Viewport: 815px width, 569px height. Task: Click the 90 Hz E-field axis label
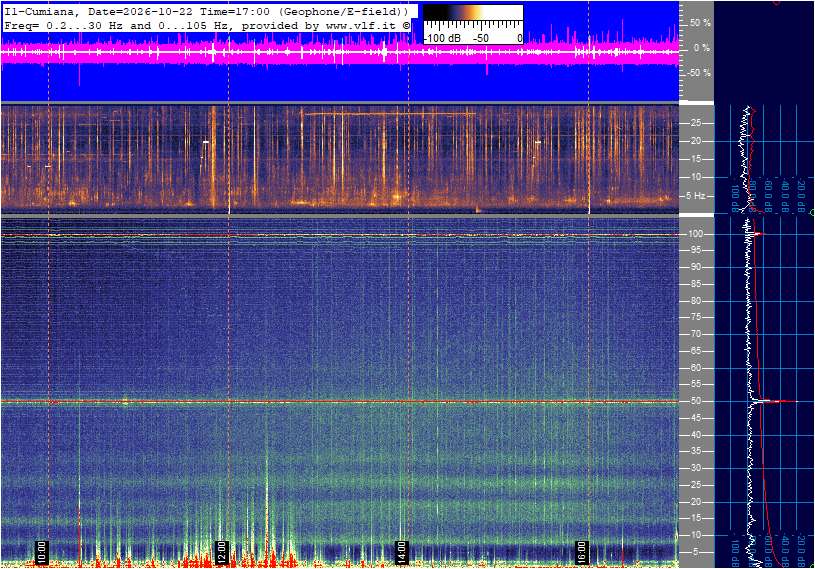point(695,267)
